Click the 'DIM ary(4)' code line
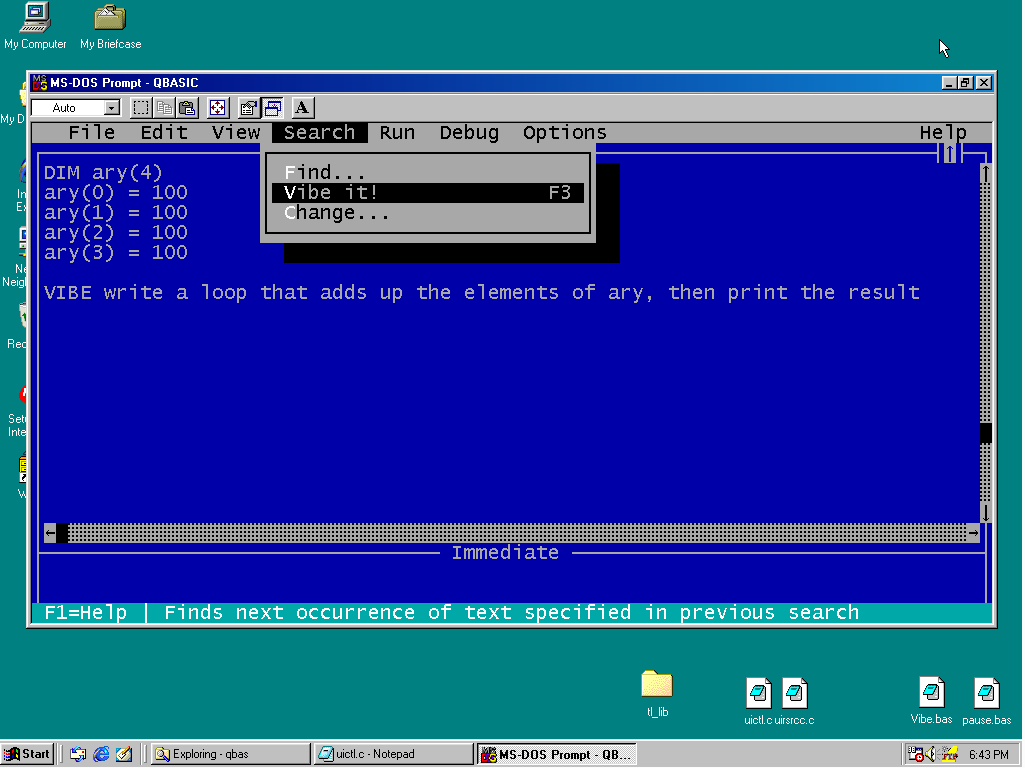The height and width of the screenshot is (768, 1025). [x=103, y=173]
